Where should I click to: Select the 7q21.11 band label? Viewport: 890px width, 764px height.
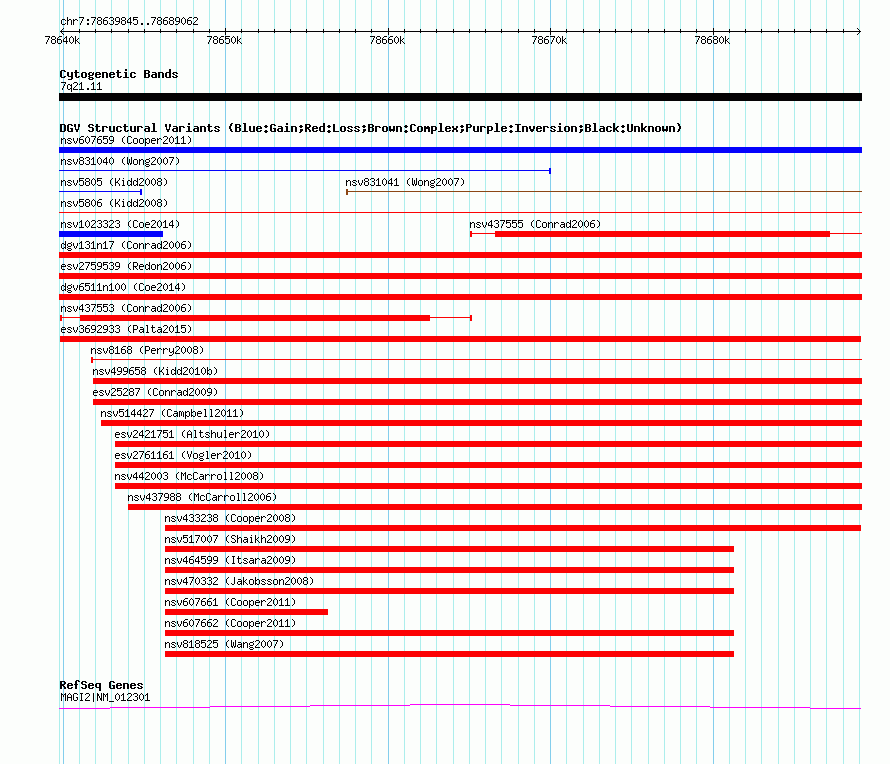point(81,86)
